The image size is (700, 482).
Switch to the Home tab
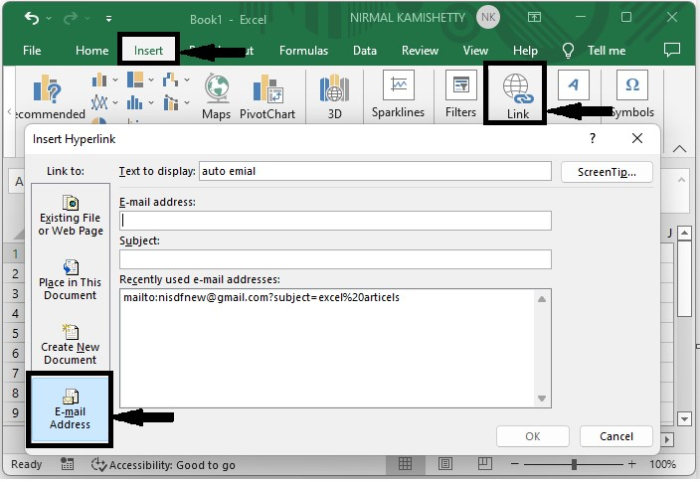(x=92, y=50)
